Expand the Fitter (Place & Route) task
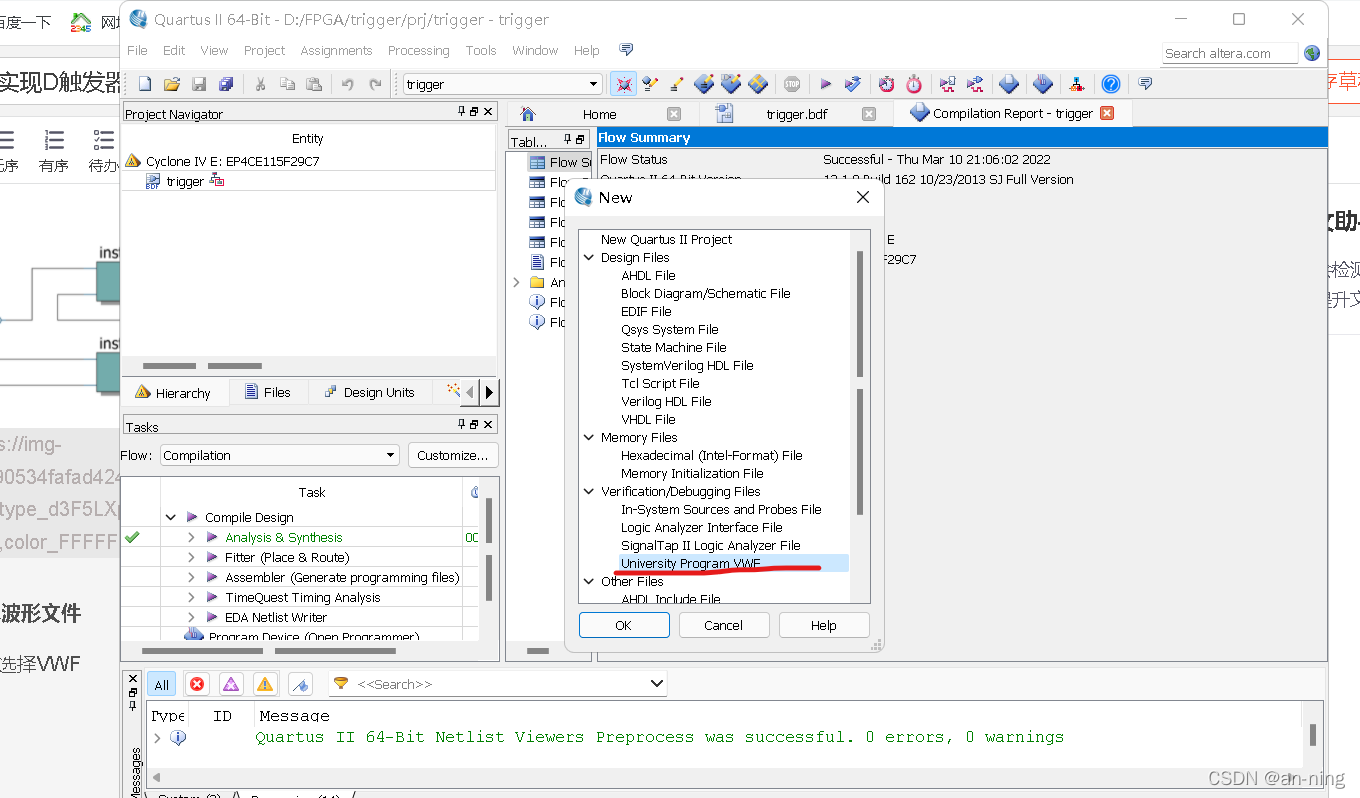 (x=191, y=557)
